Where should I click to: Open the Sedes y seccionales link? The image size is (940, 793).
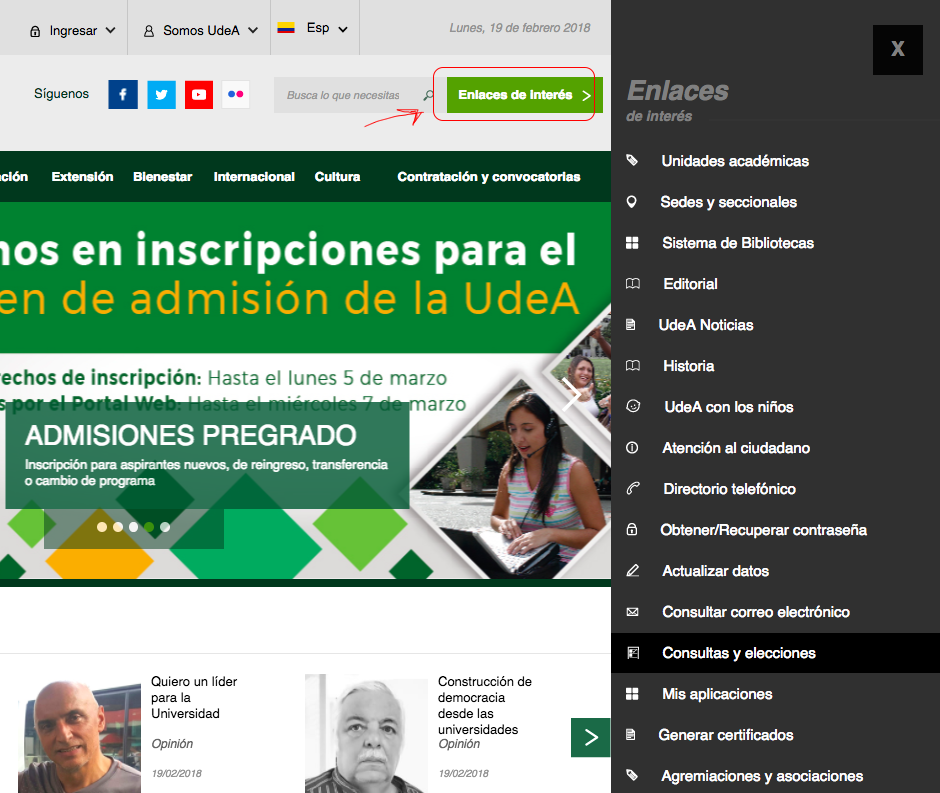728,202
